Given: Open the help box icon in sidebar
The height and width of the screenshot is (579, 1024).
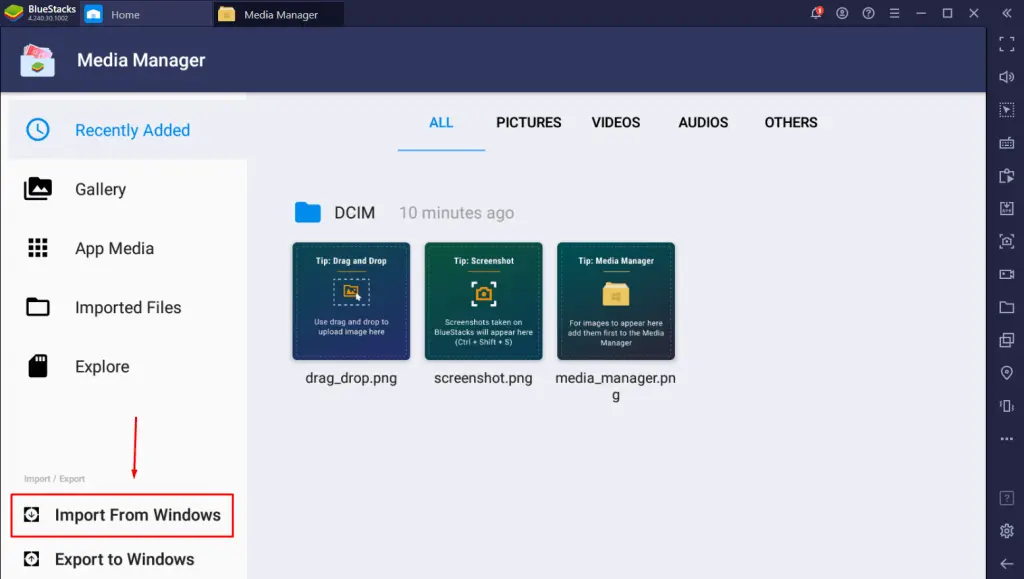Looking at the screenshot, I should tap(1006, 498).
